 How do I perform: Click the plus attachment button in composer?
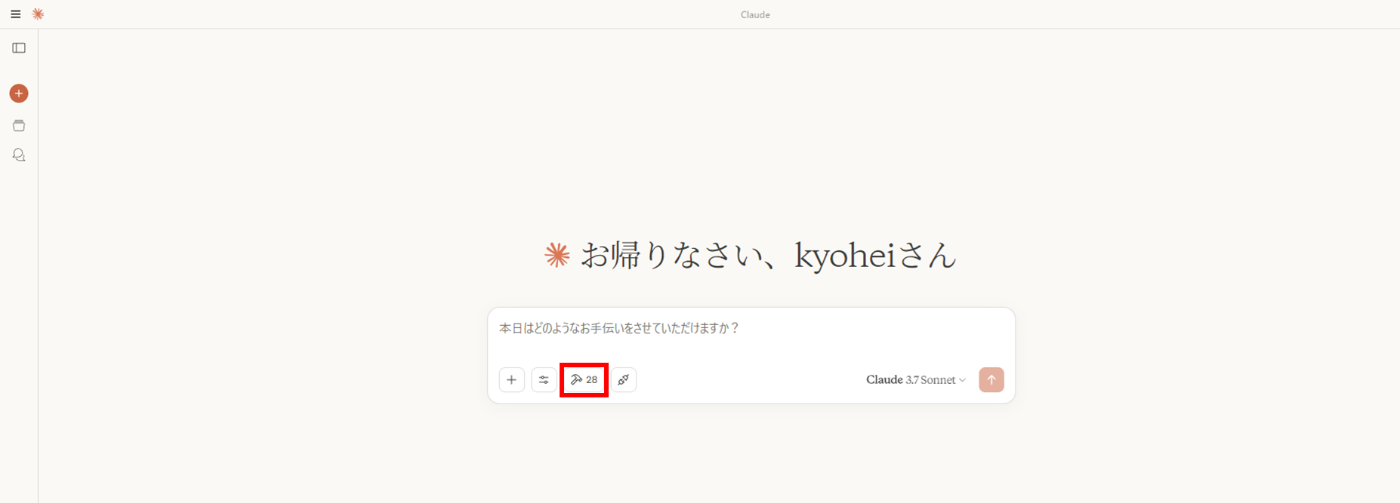512,380
